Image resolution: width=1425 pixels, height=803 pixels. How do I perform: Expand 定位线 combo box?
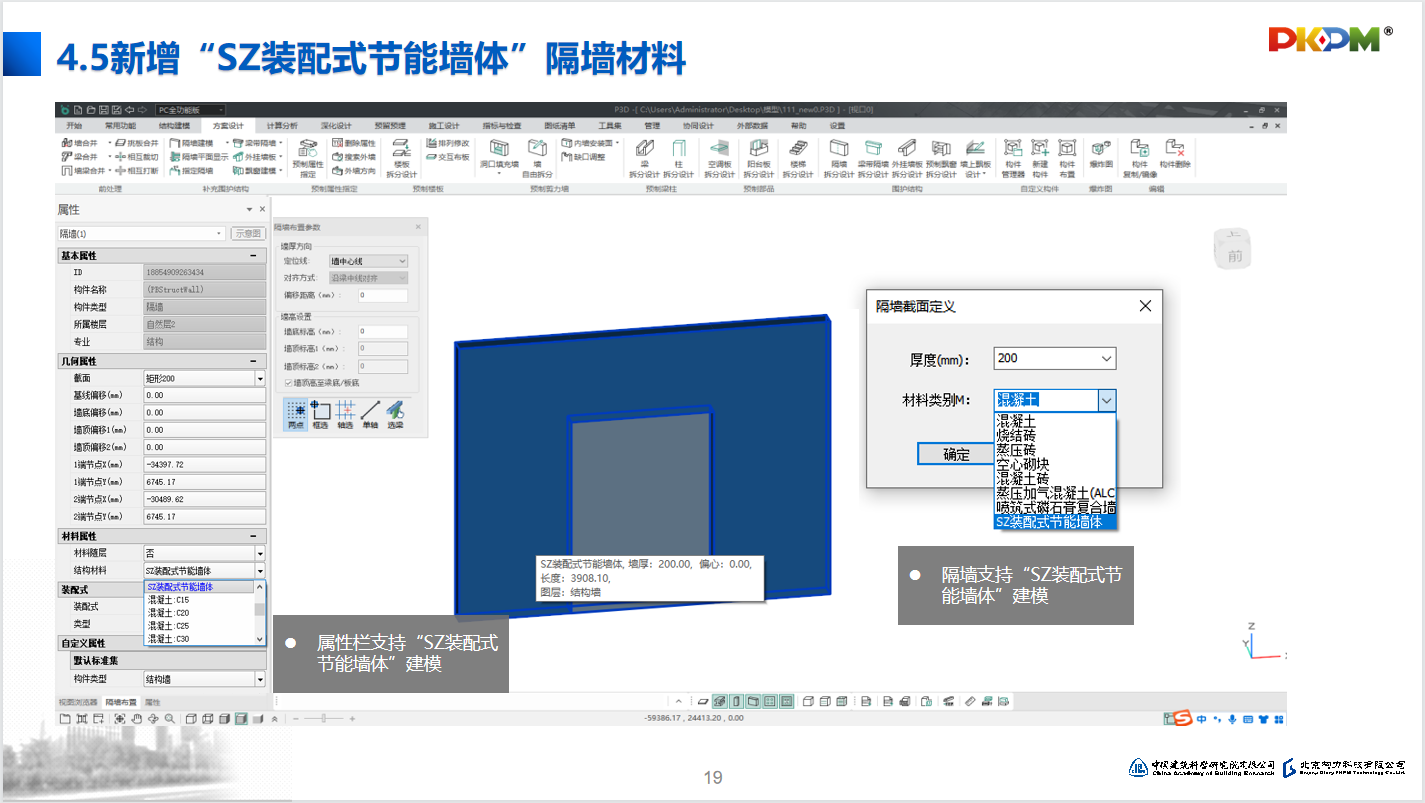(x=402, y=261)
